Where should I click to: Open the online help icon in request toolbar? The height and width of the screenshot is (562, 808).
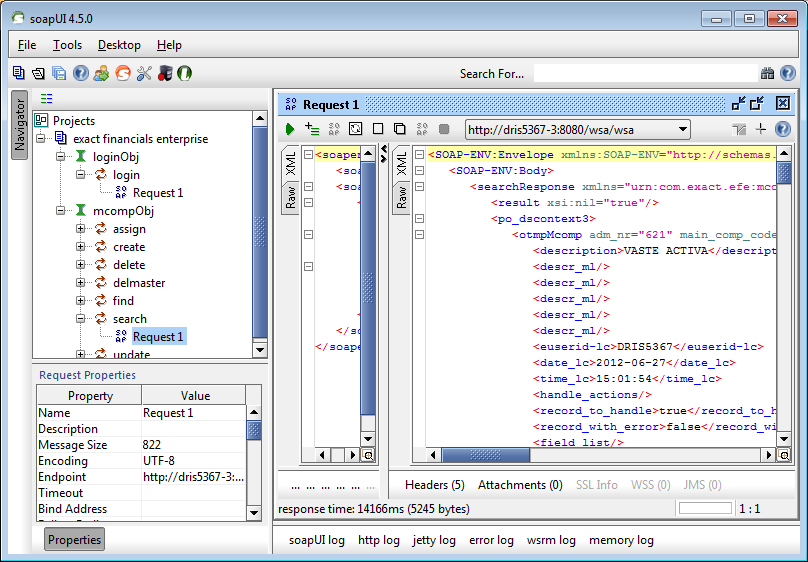(x=783, y=129)
